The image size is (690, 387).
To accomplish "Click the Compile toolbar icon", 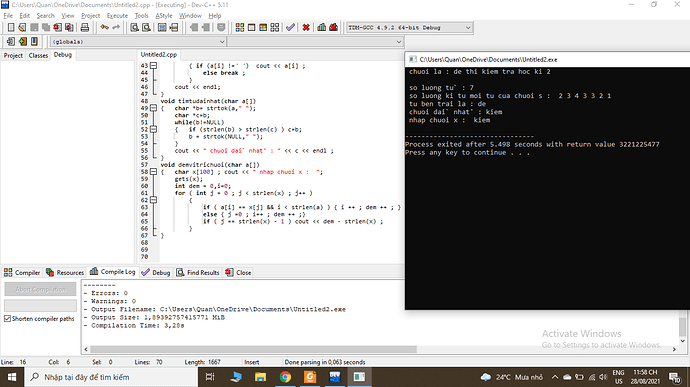I will coord(240,27).
